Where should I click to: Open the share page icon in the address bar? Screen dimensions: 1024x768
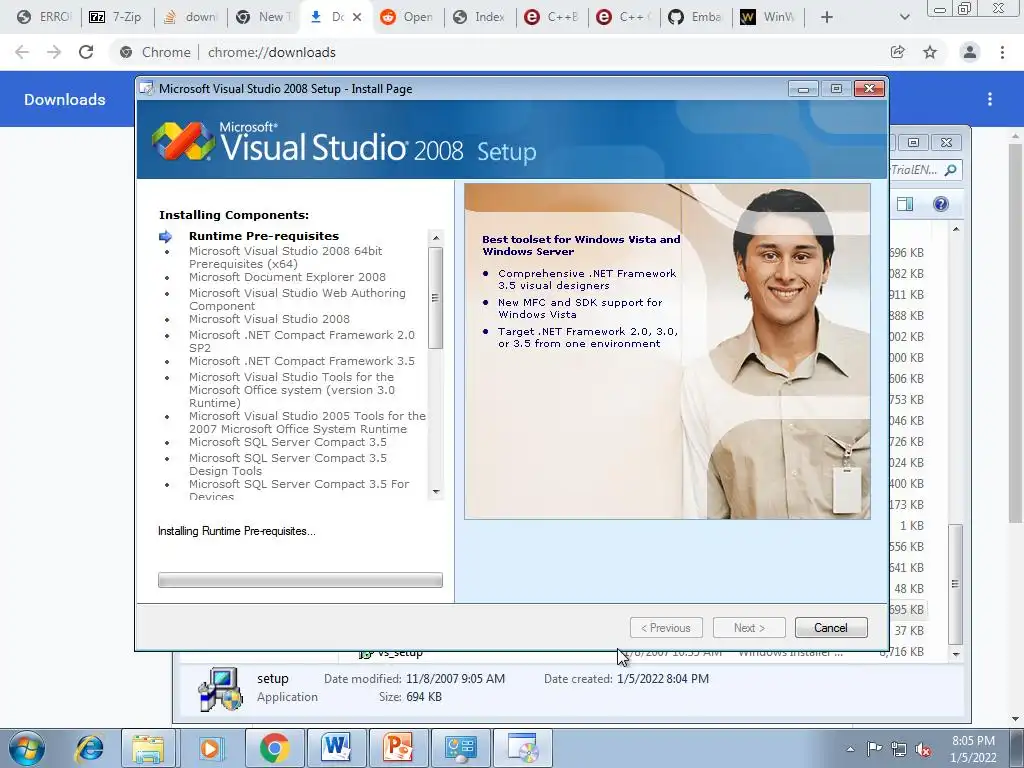(x=898, y=52)
